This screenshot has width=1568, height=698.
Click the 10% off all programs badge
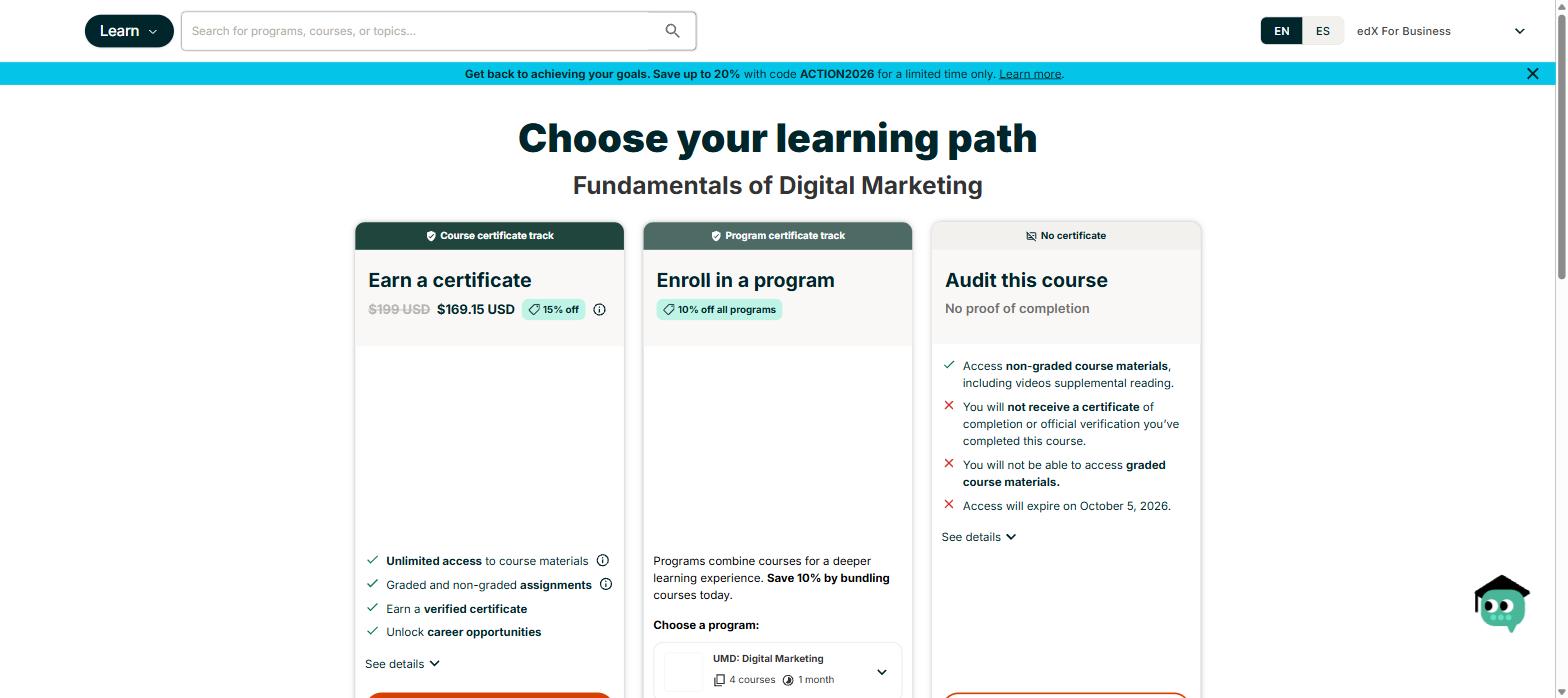coord(719,309)
